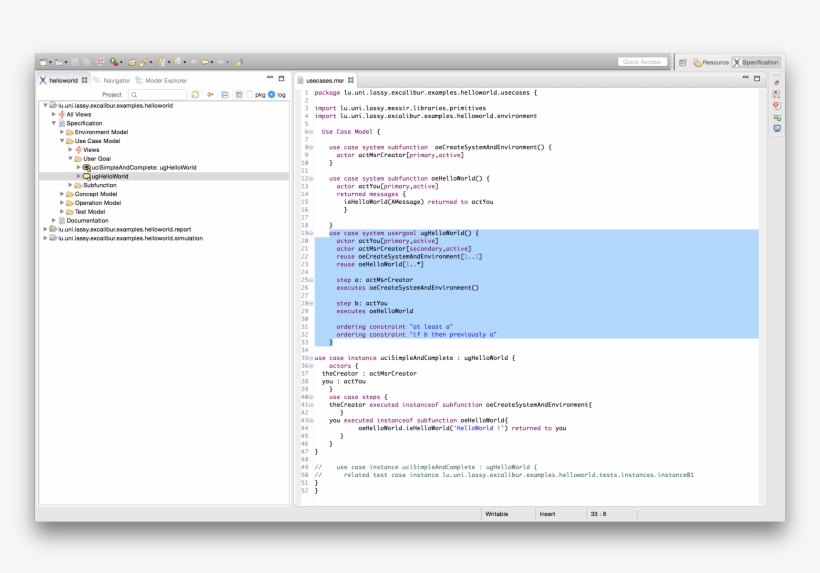Click the Quick Access search field
Image resolution: width=820 pixels, height=573 pixels.
[642, 62]
